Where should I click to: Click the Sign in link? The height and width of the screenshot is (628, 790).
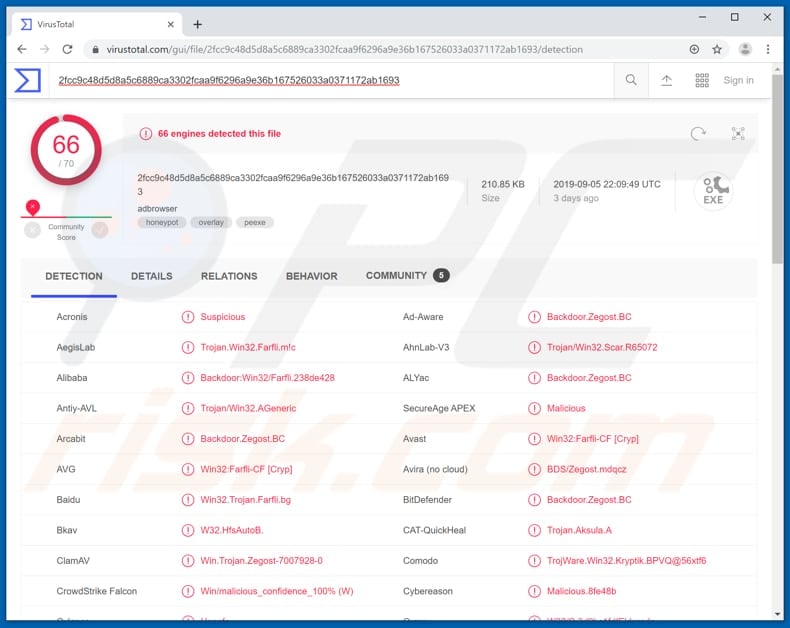click(739, 80)
